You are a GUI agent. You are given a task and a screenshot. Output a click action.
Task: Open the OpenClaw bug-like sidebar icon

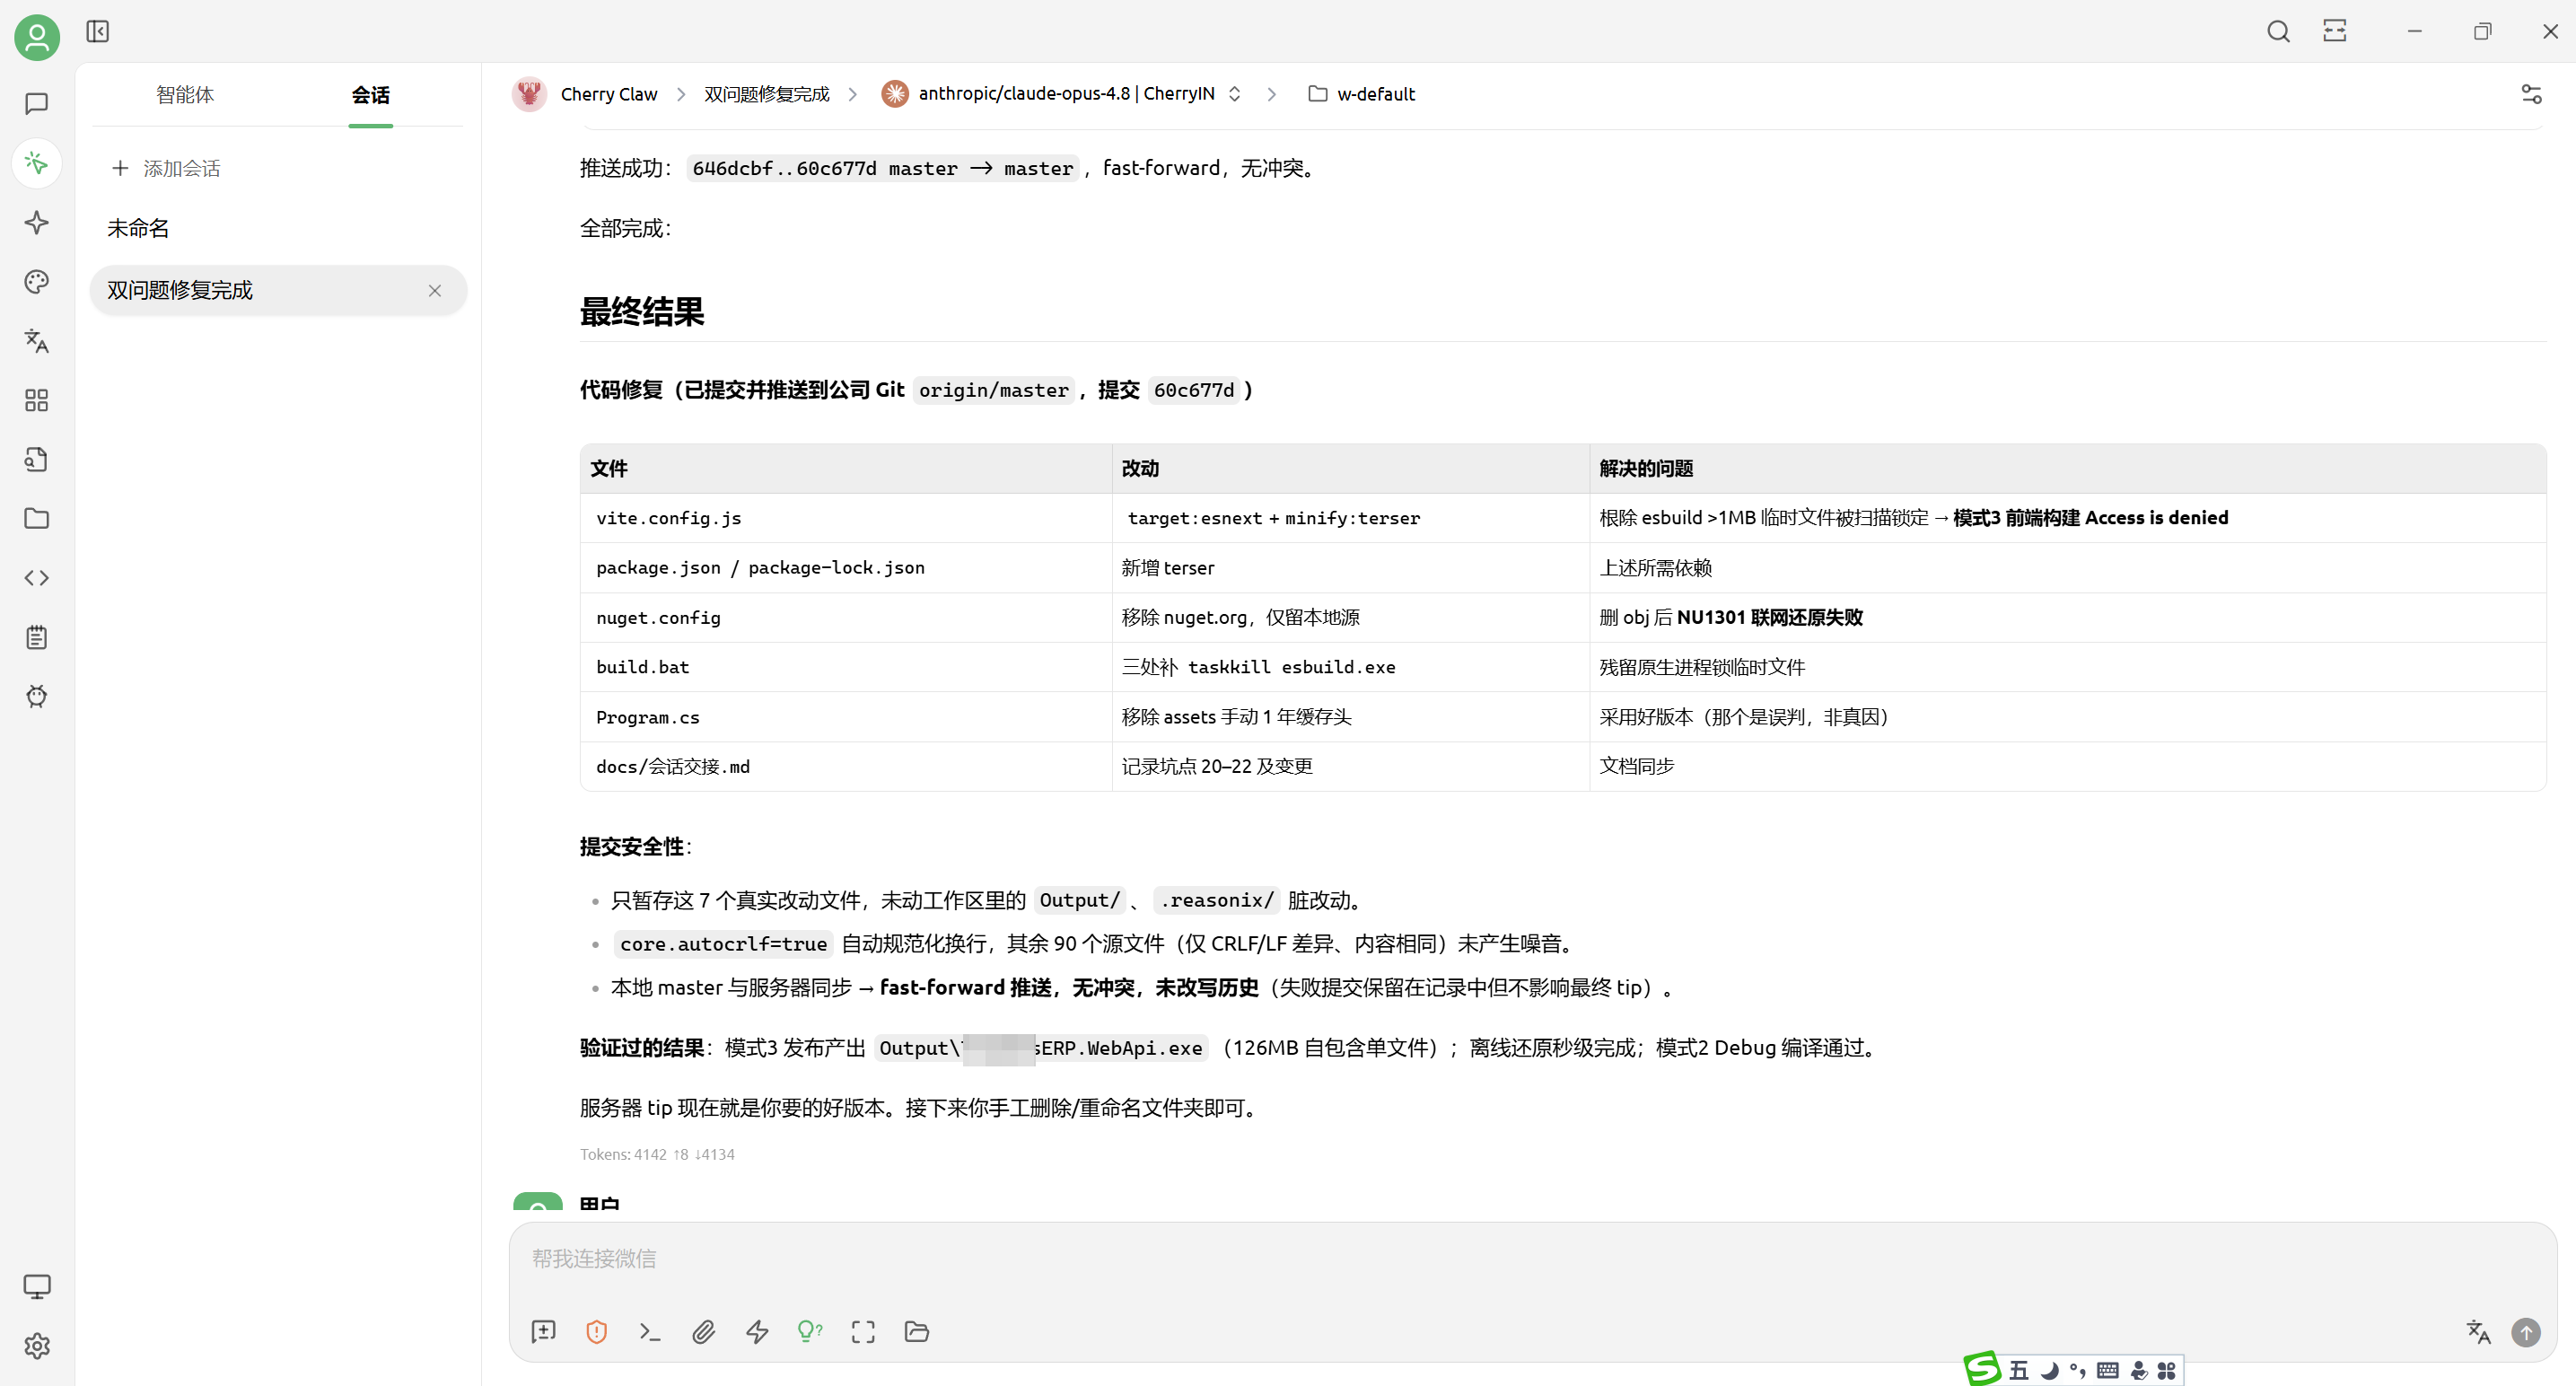click(37, 697)
